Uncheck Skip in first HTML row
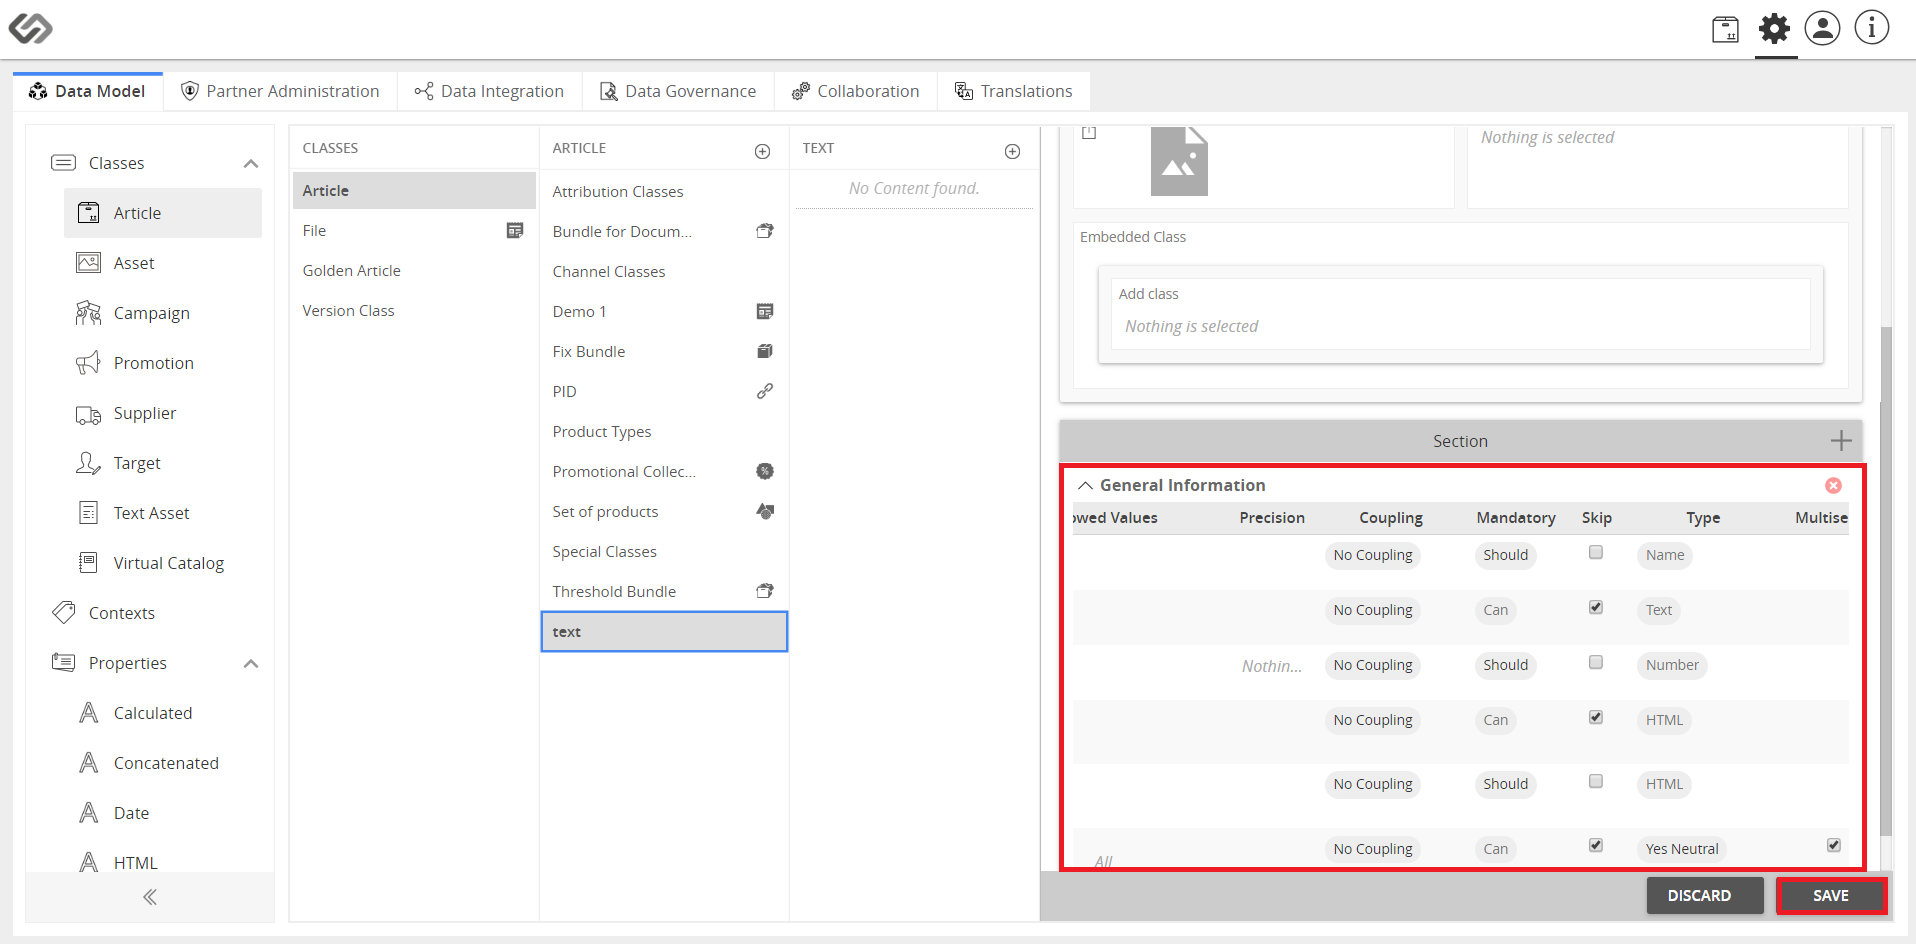This screenshot has height=944, width=1916. pyautogui.click(x=1596, y=717)
